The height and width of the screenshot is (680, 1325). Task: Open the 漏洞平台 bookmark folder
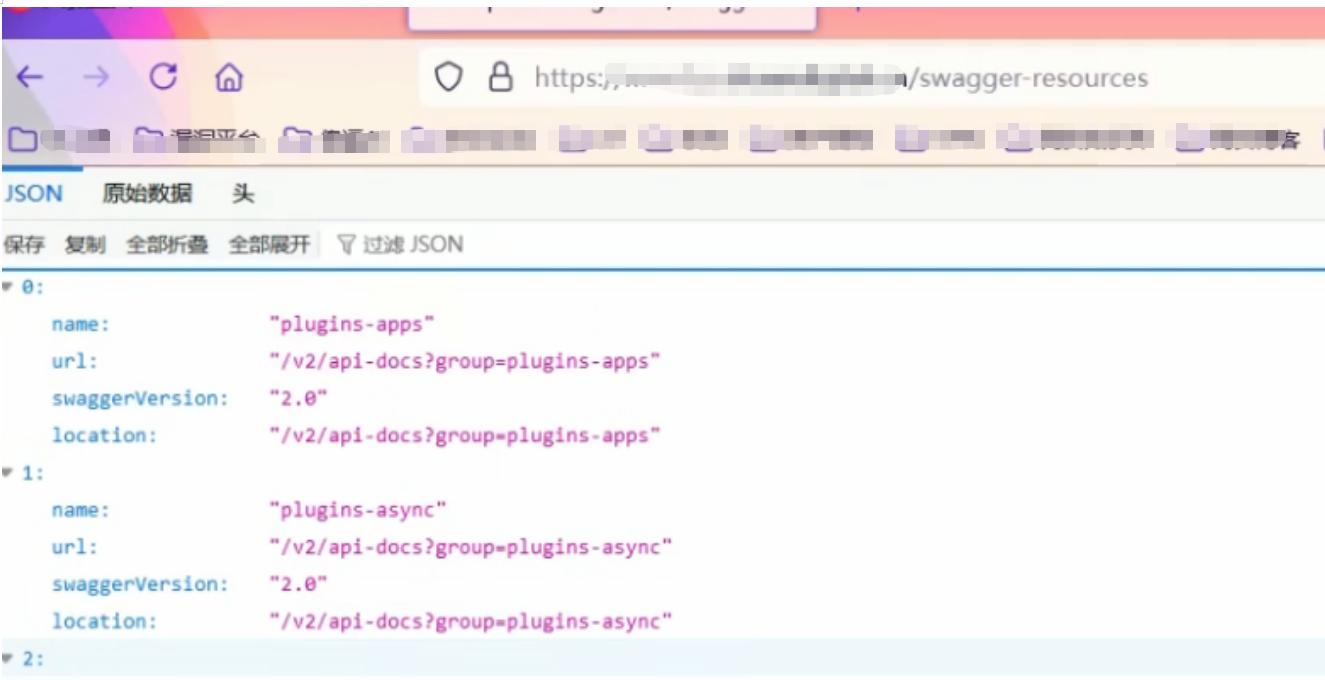(x=198, y=141)
